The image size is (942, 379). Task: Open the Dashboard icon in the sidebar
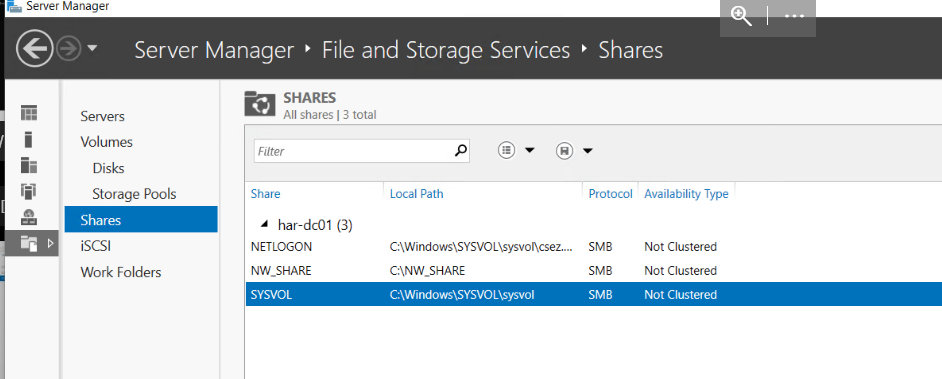pos(29,112)
